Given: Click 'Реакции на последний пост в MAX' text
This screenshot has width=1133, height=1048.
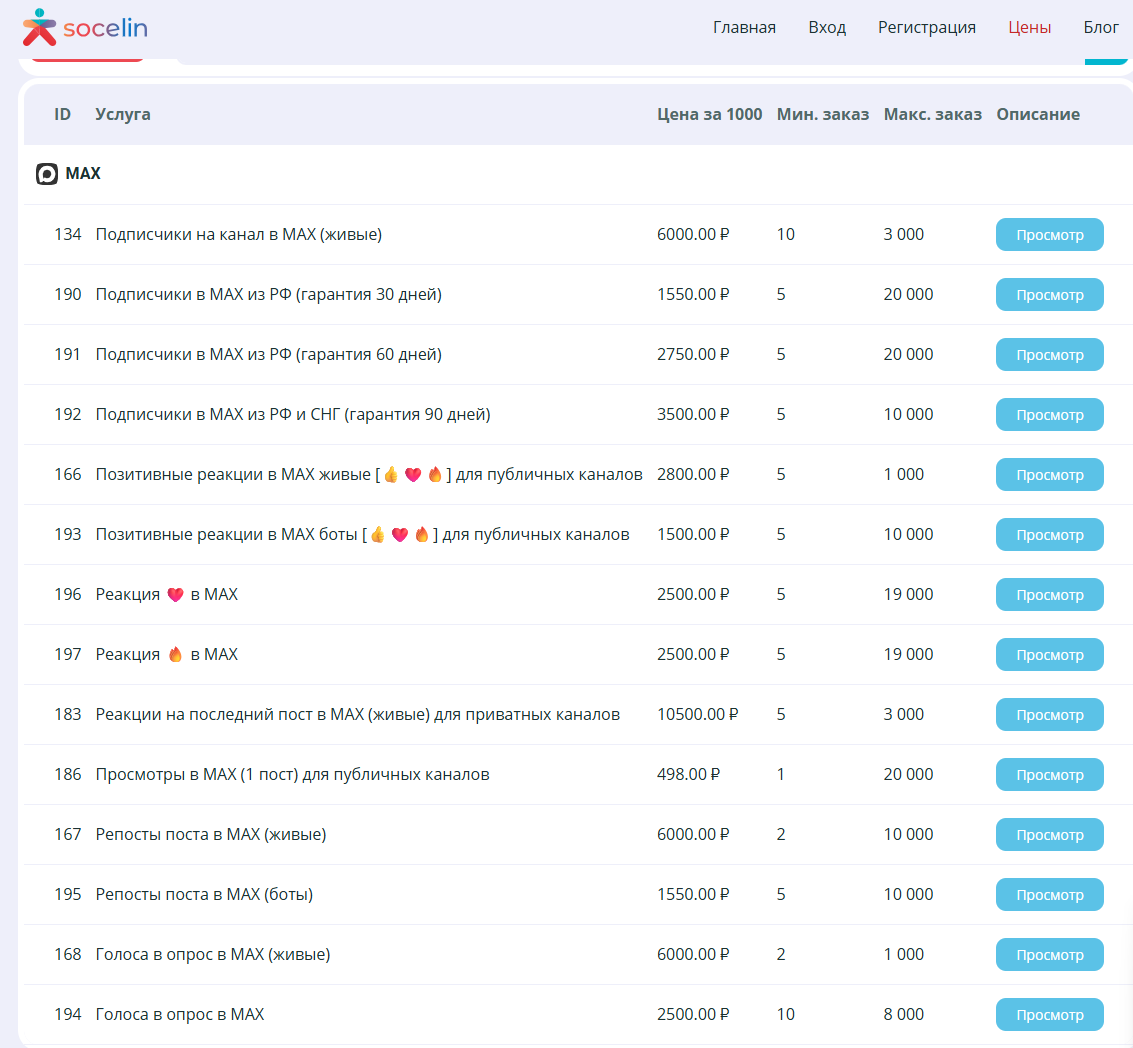Looking at the screenshot, I should (x=358, y=714).
